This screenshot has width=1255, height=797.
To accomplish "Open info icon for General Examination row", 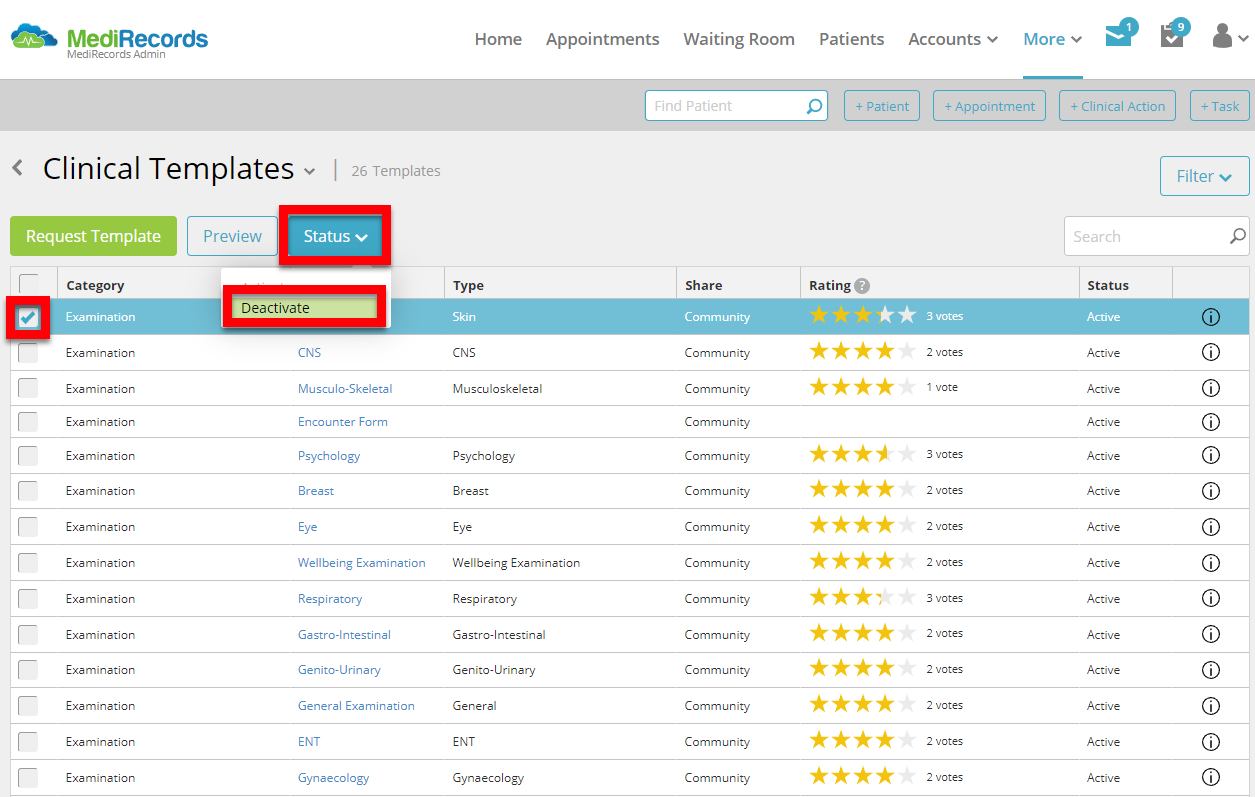I will coord(1210,706).
